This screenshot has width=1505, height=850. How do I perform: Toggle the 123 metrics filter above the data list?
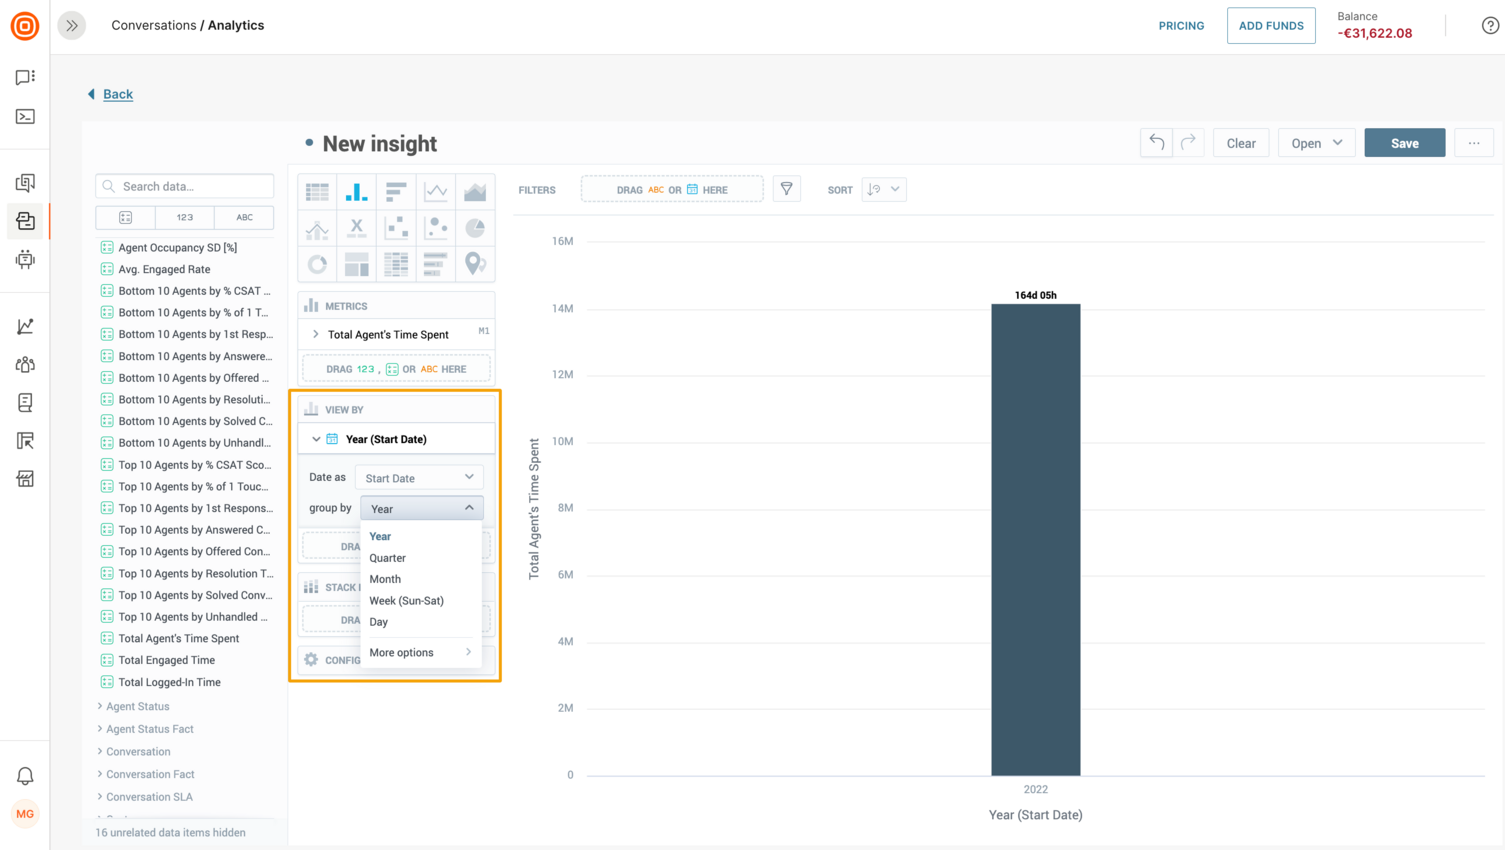[x=186, y=217]
